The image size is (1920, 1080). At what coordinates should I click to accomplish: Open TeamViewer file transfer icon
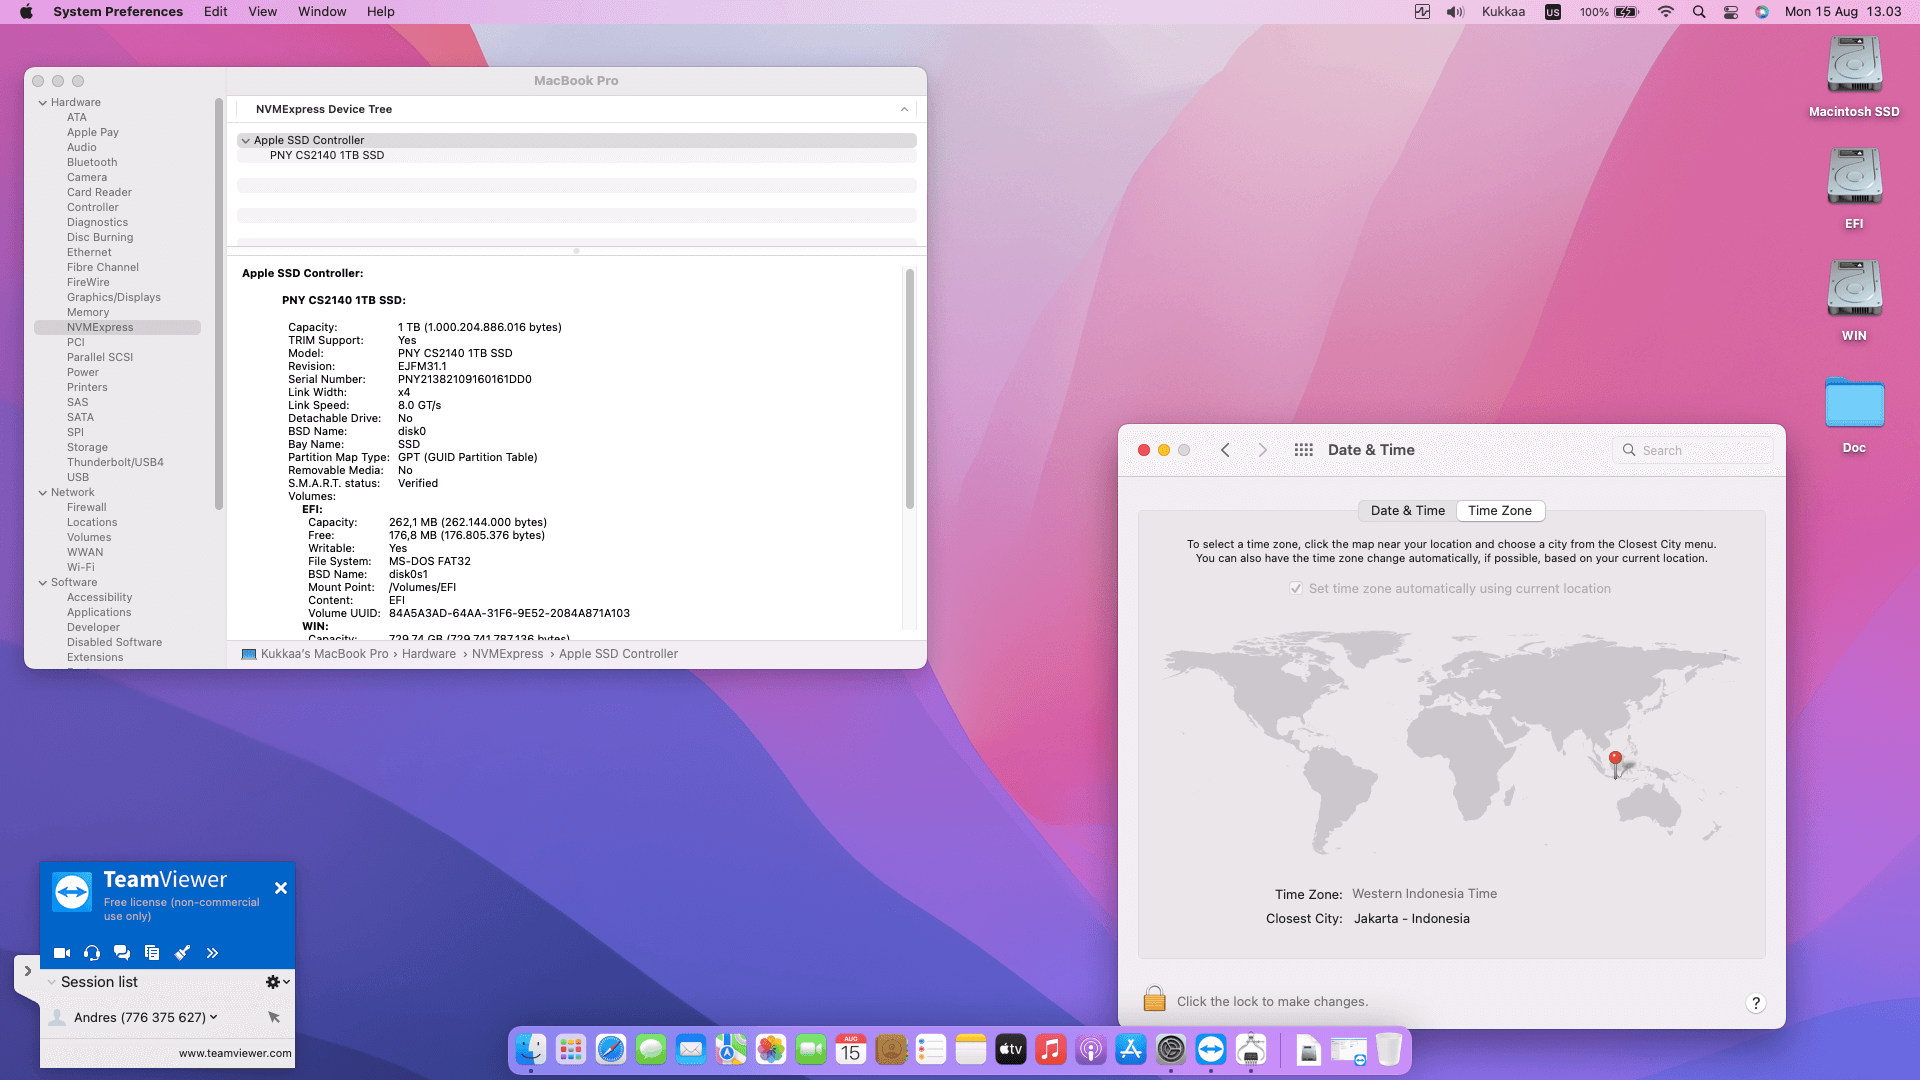(x=152, y=953)
